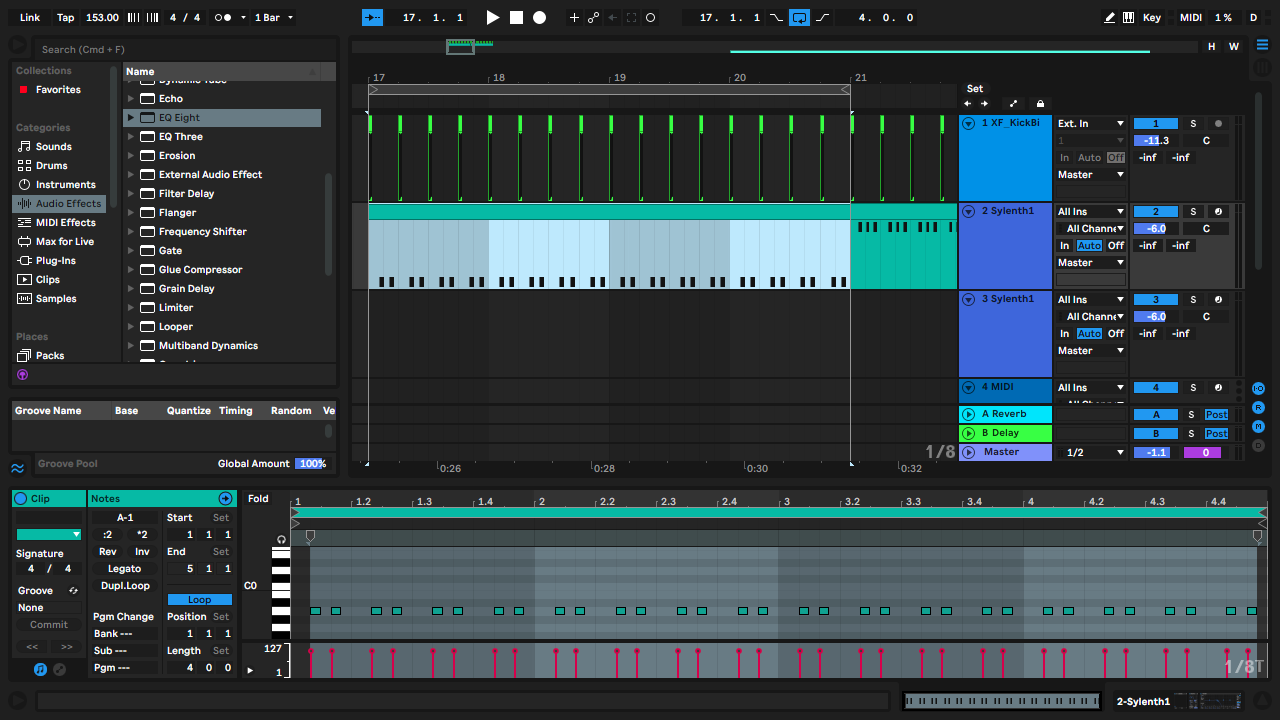Viewport: 1280px width, 720px height.
Task: Expand the EQ Eight folder
Action: (130, 118)
